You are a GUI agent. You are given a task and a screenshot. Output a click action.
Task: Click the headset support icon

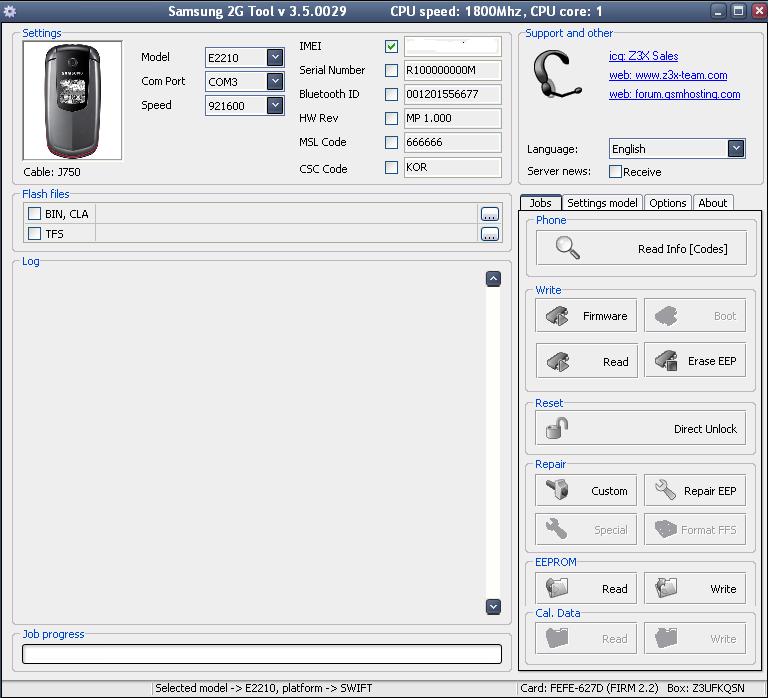tap(557, 74)
